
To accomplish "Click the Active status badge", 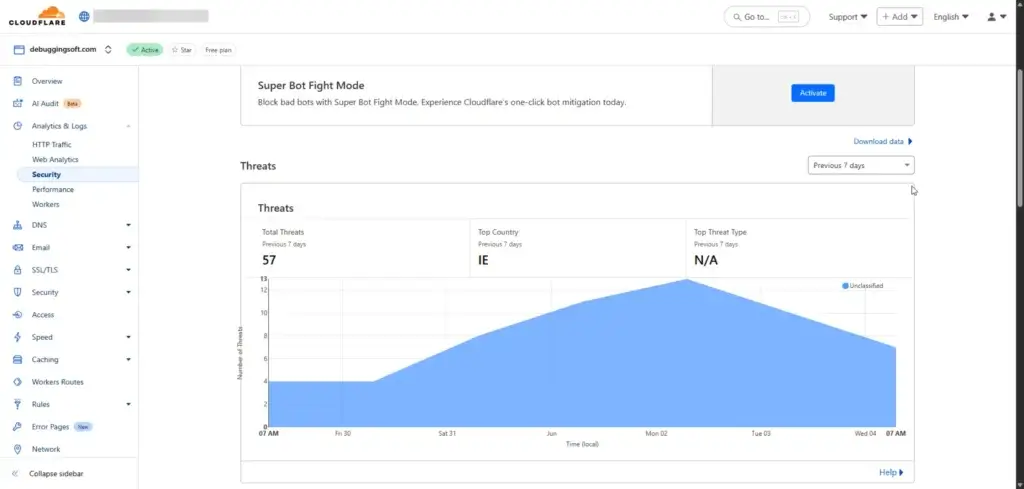I will tap(144, 50).
